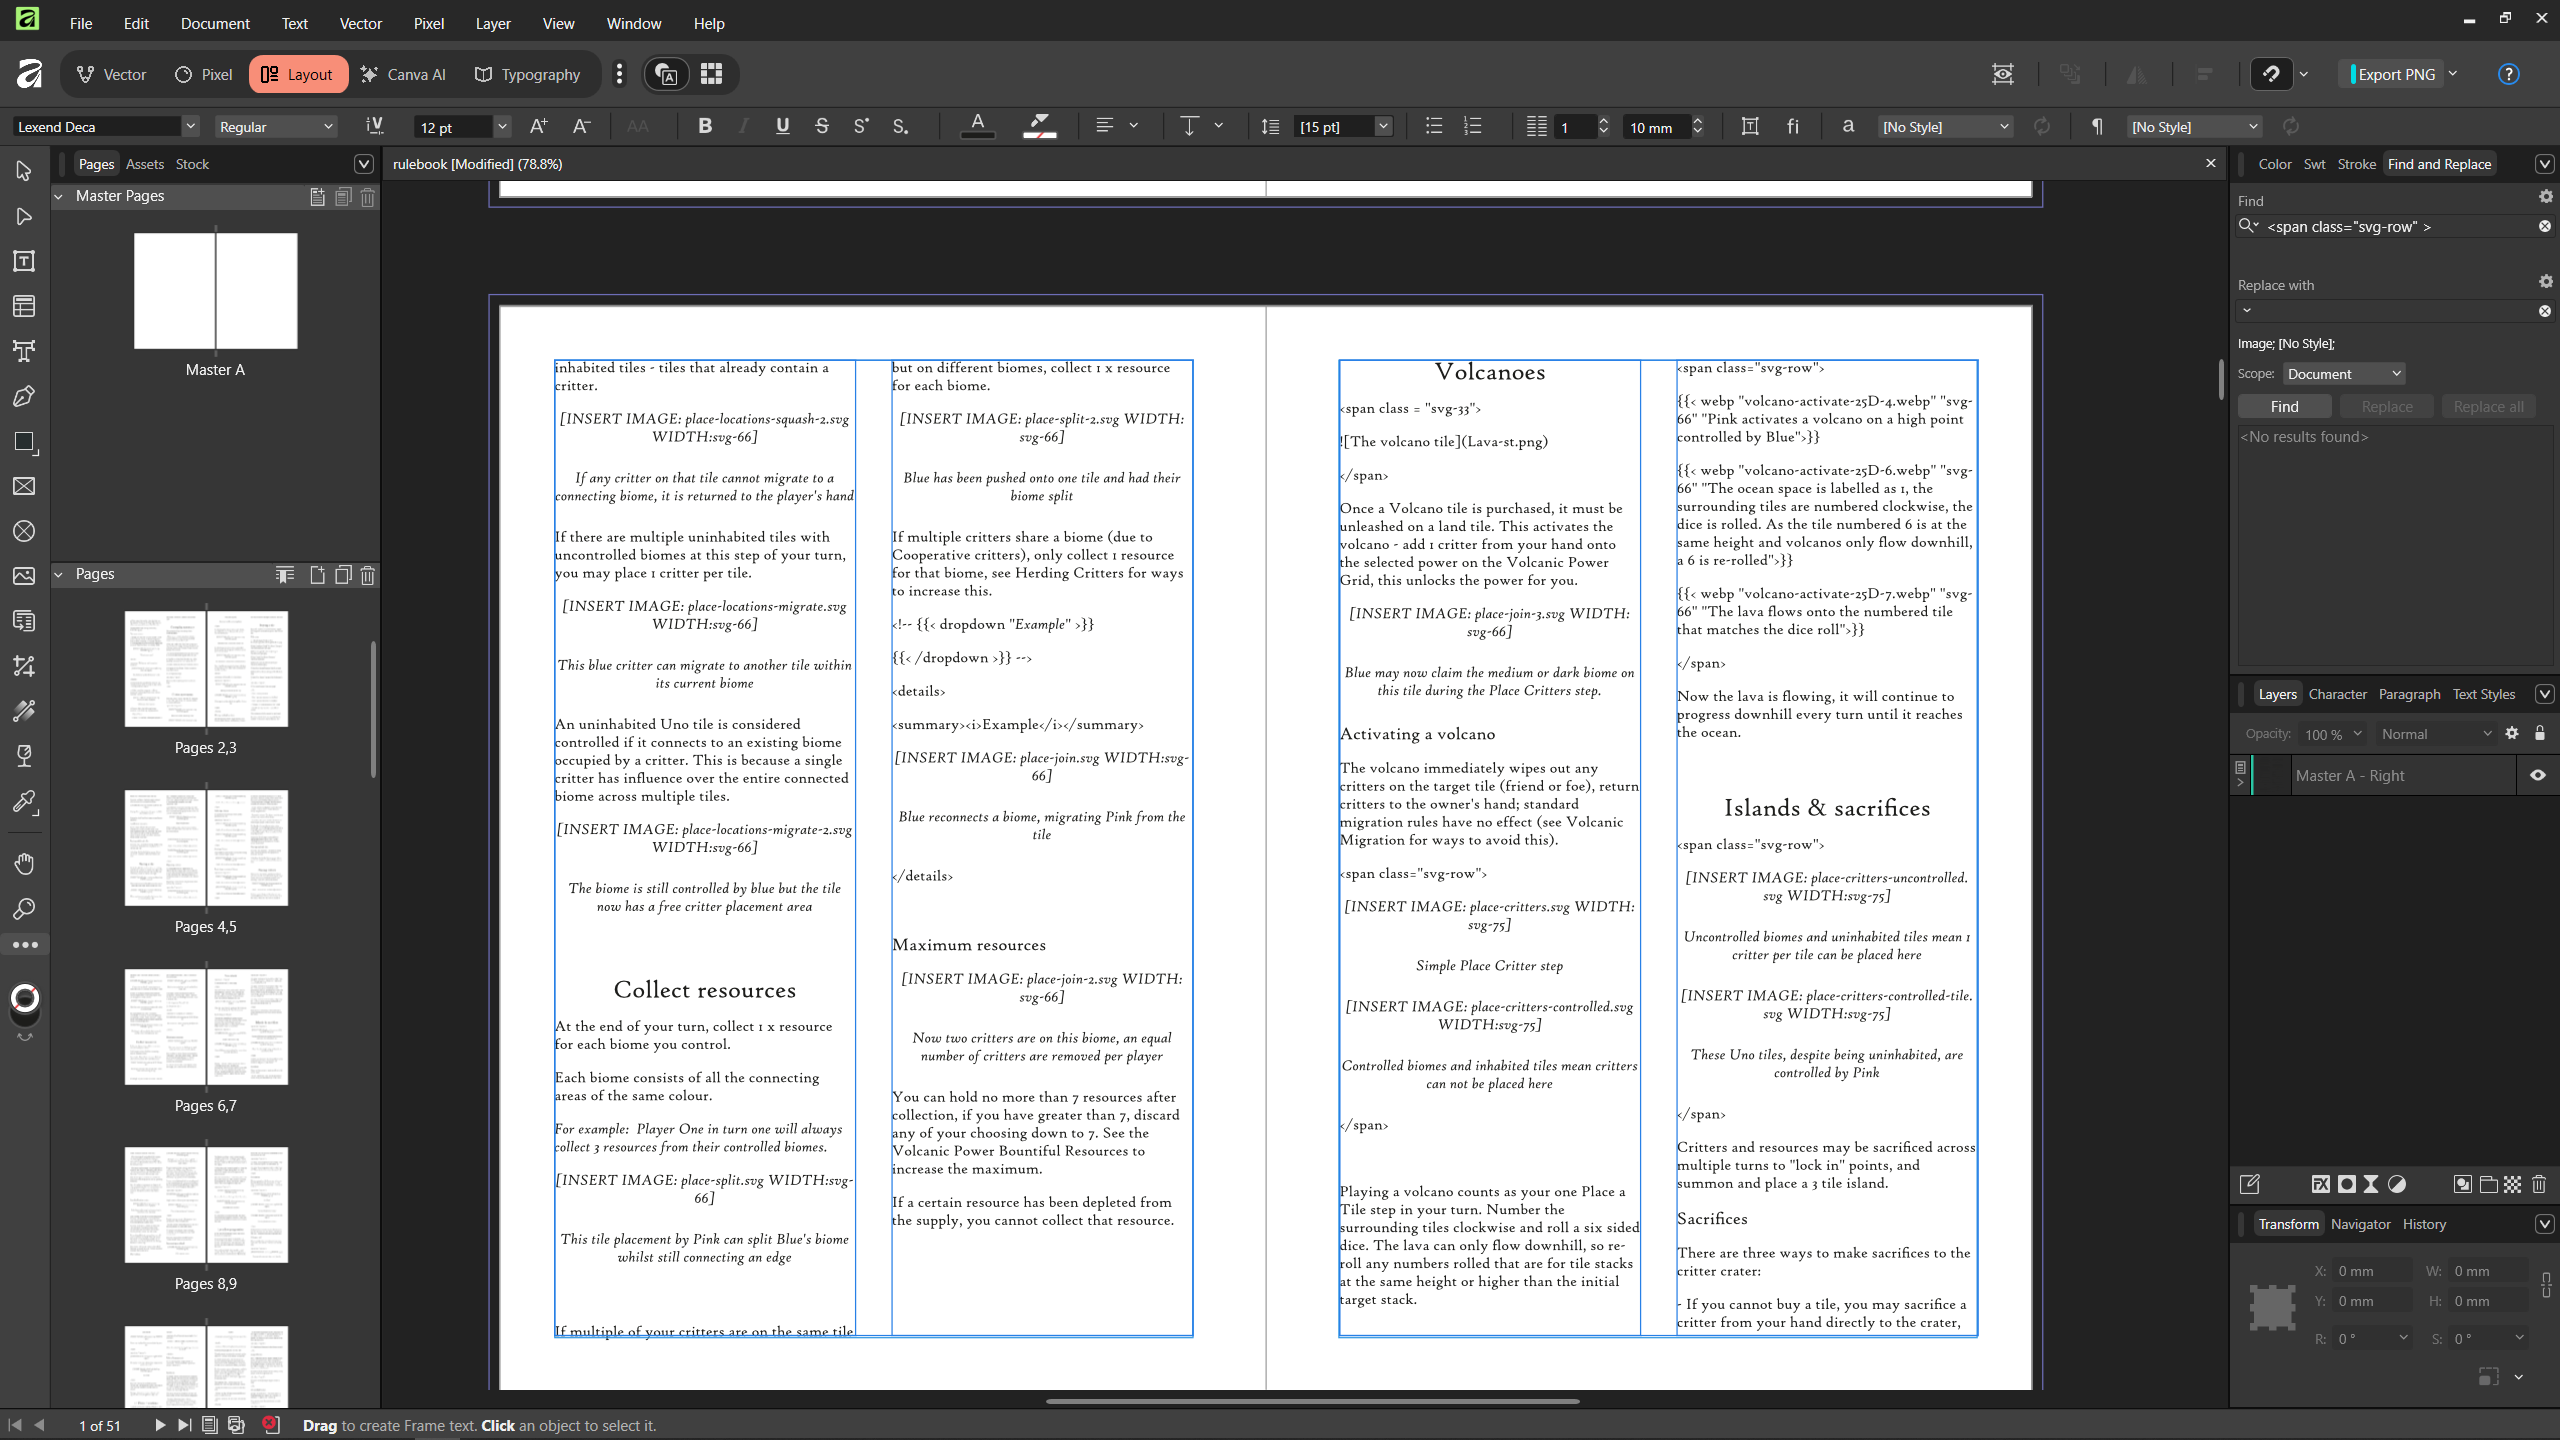Toggle the layer lock icon

[2540, 733]
